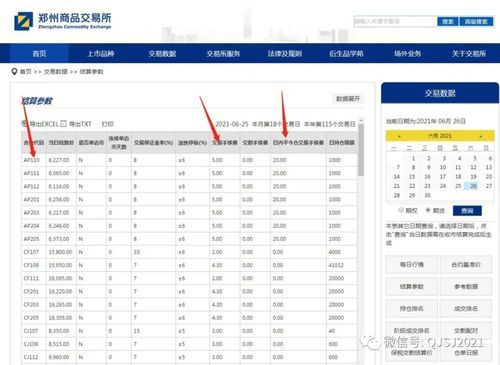Click the 日持仓限额 column header
500x365 pixels.
(x=342, y=143)
